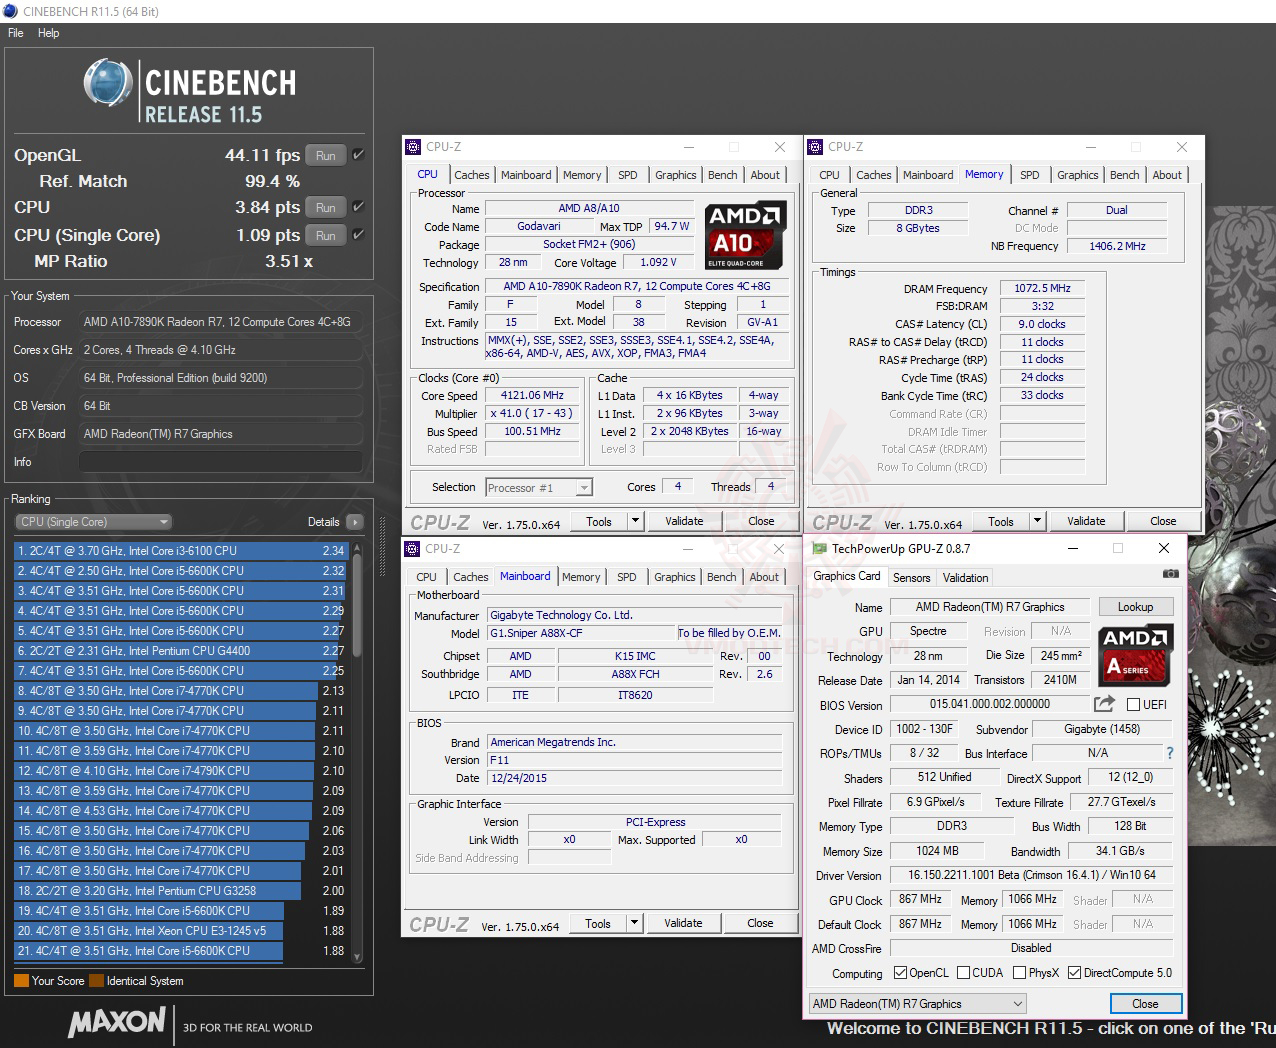Click the Cinebench title bar icon
The height and width of the screenshot is (1048, 1276).
tap(10, 11)
